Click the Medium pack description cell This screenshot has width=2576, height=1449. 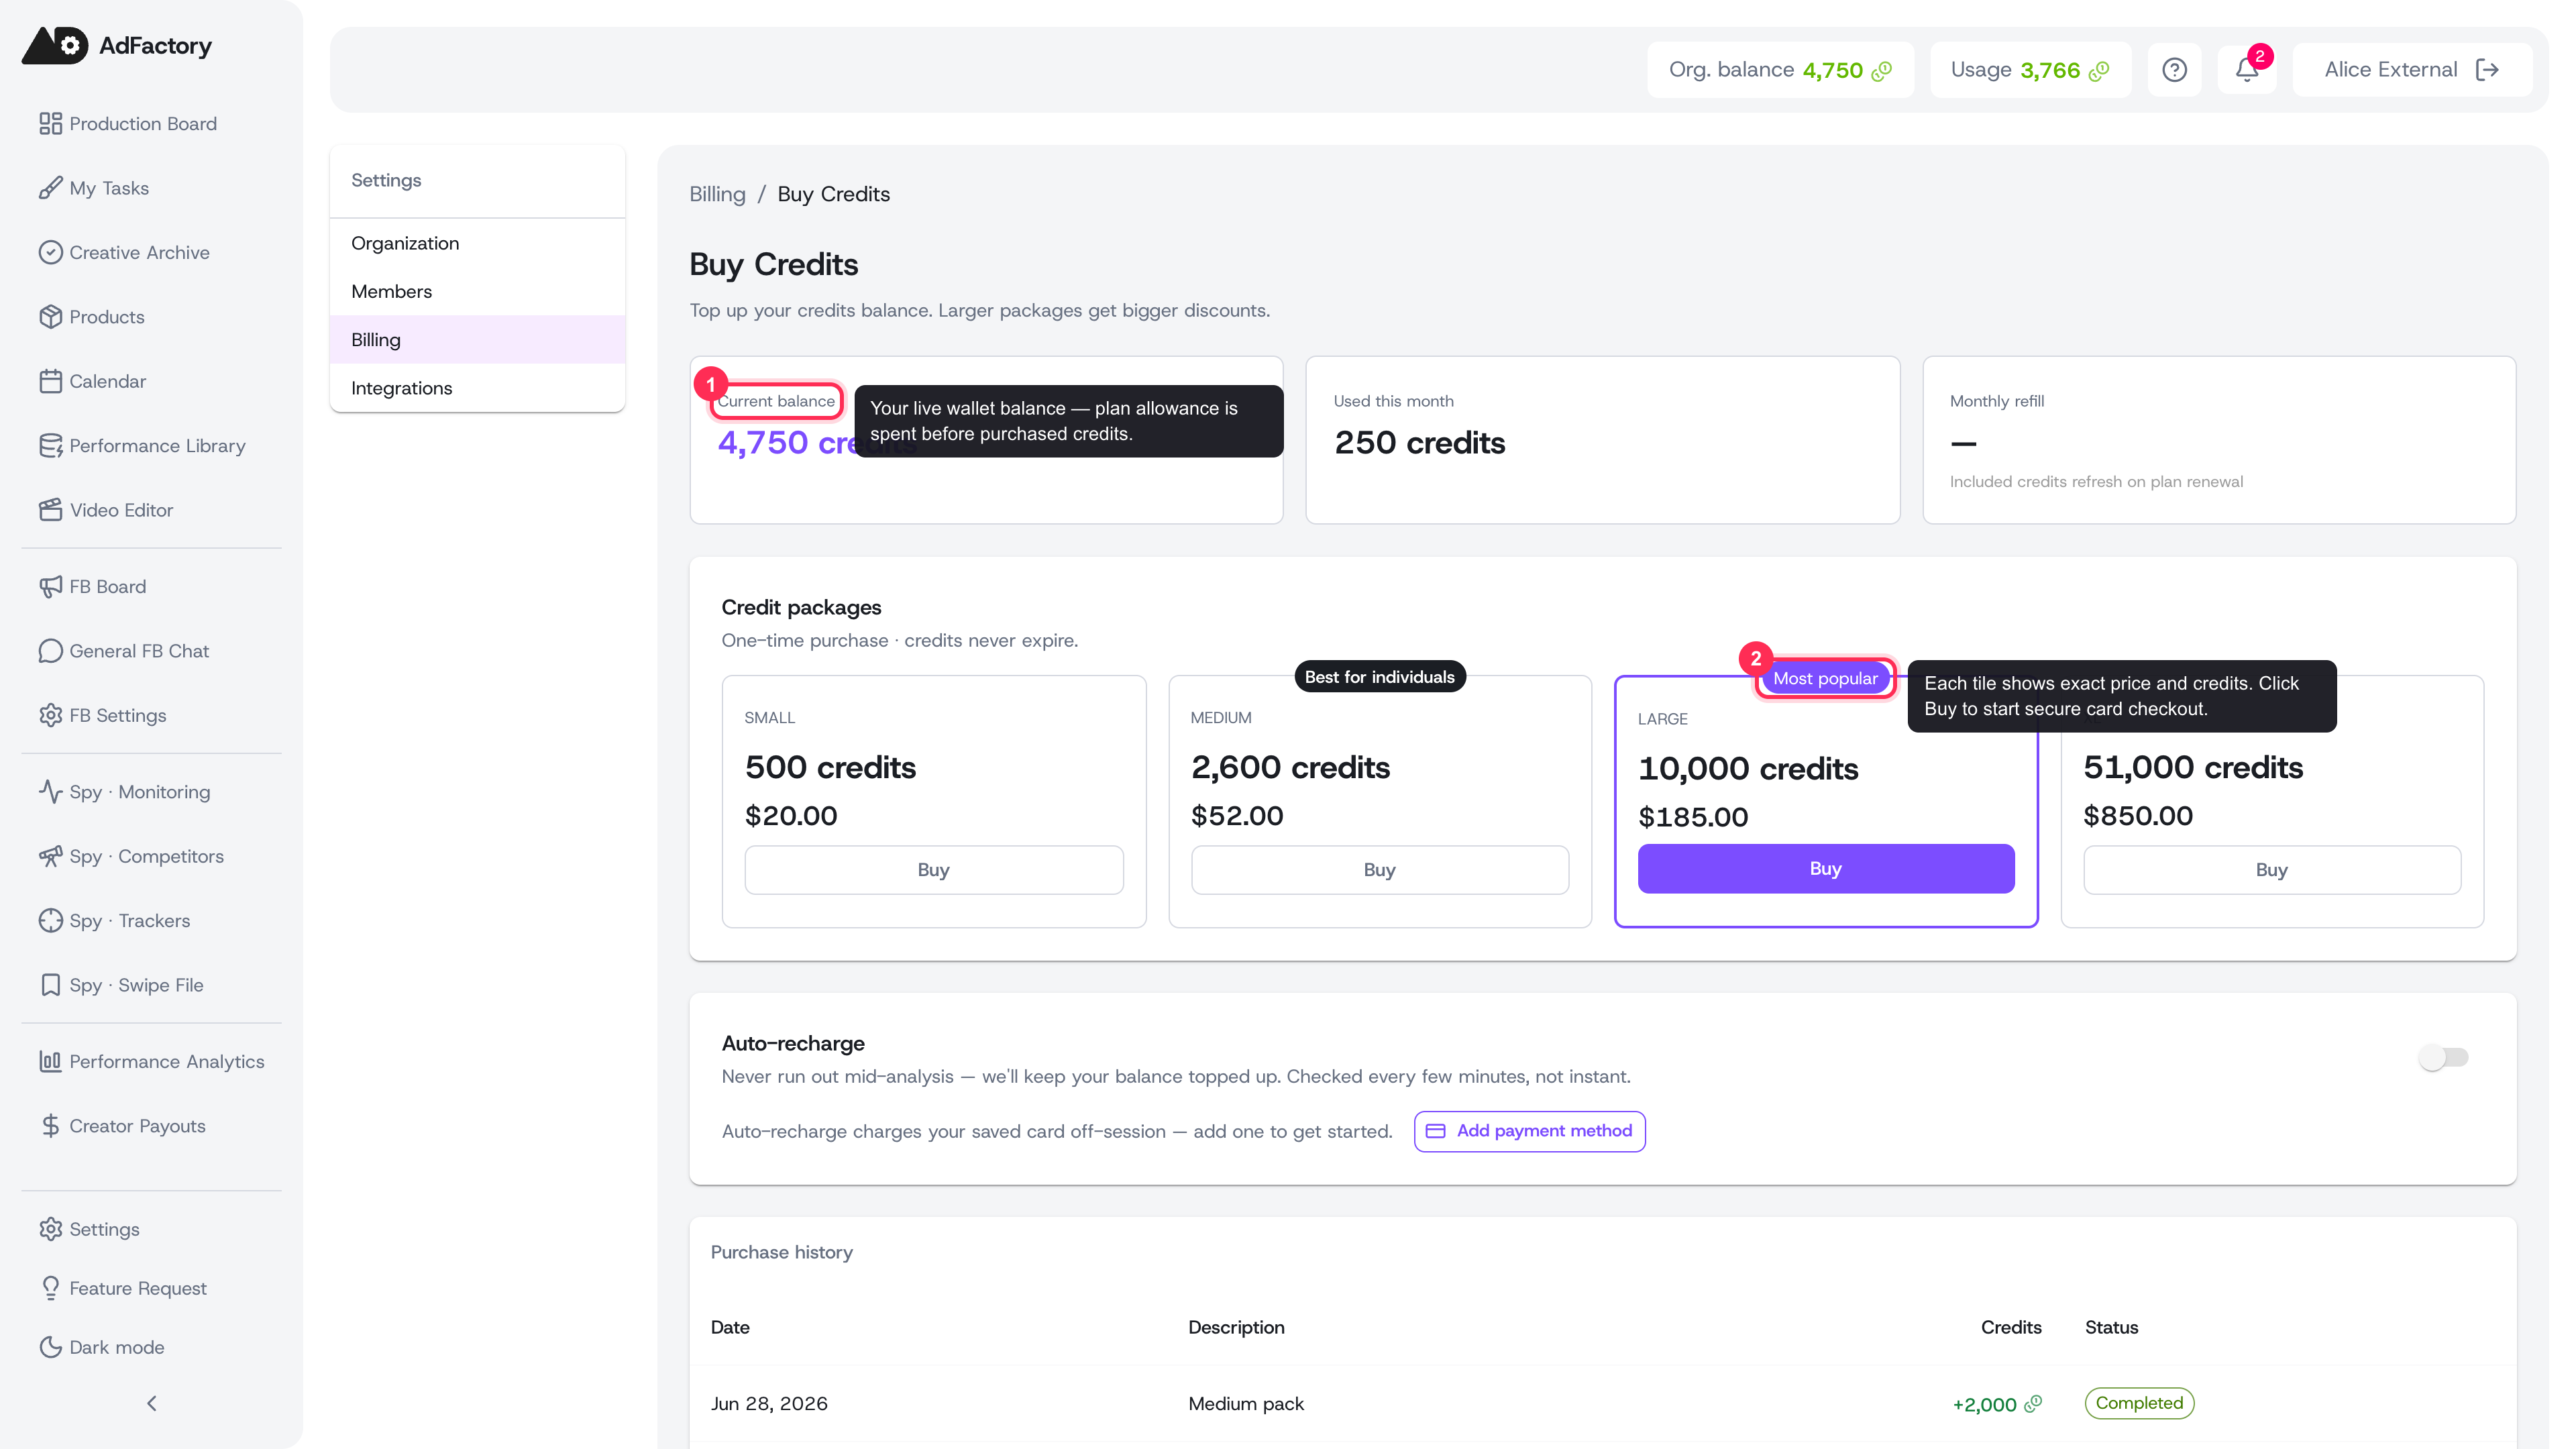pyautogui.click(x=1246, y=1403)
